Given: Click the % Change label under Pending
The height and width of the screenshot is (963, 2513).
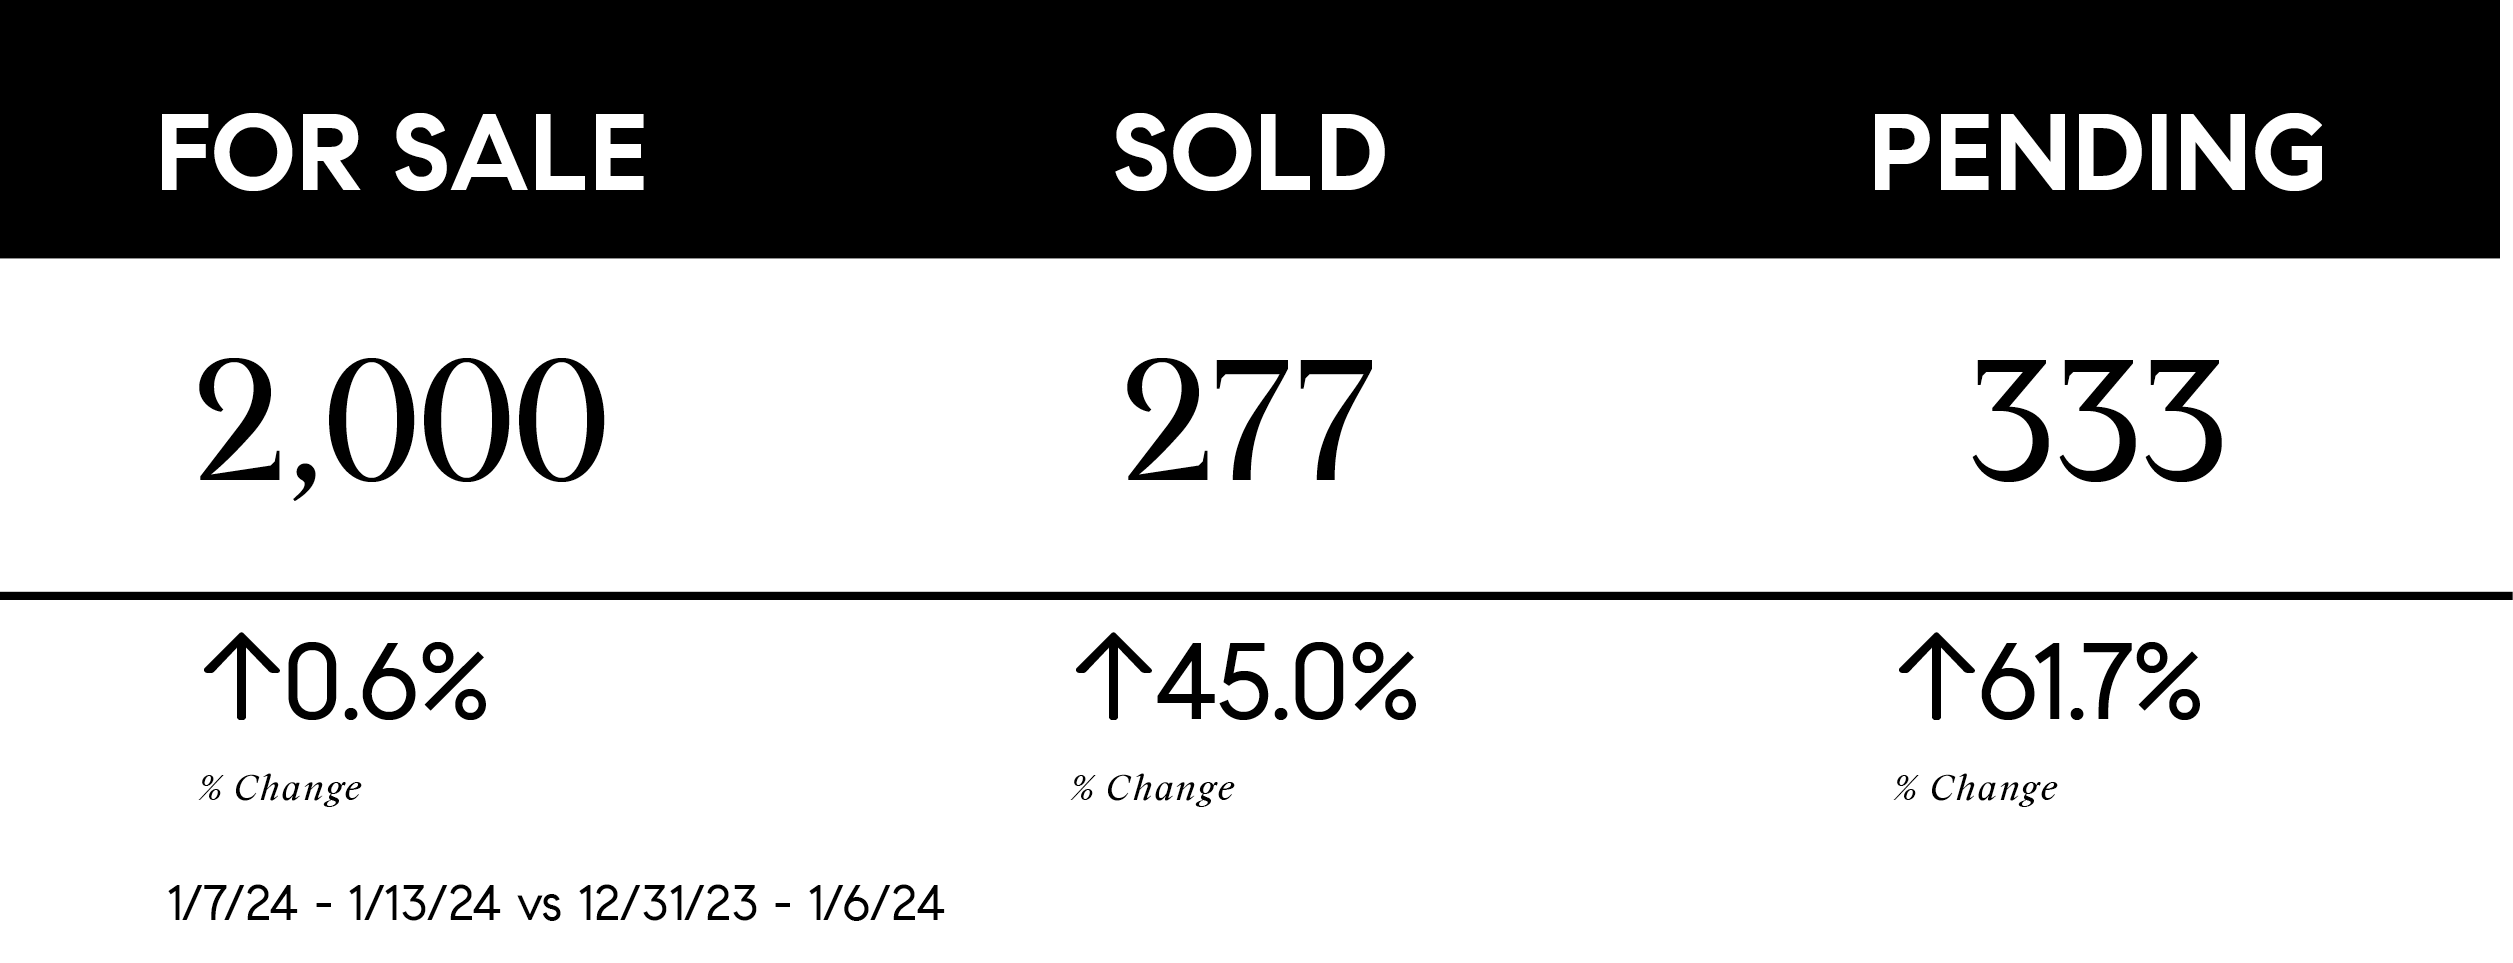Looking at the screenshot, I should pyautogui.click(x=1976, y=789).
